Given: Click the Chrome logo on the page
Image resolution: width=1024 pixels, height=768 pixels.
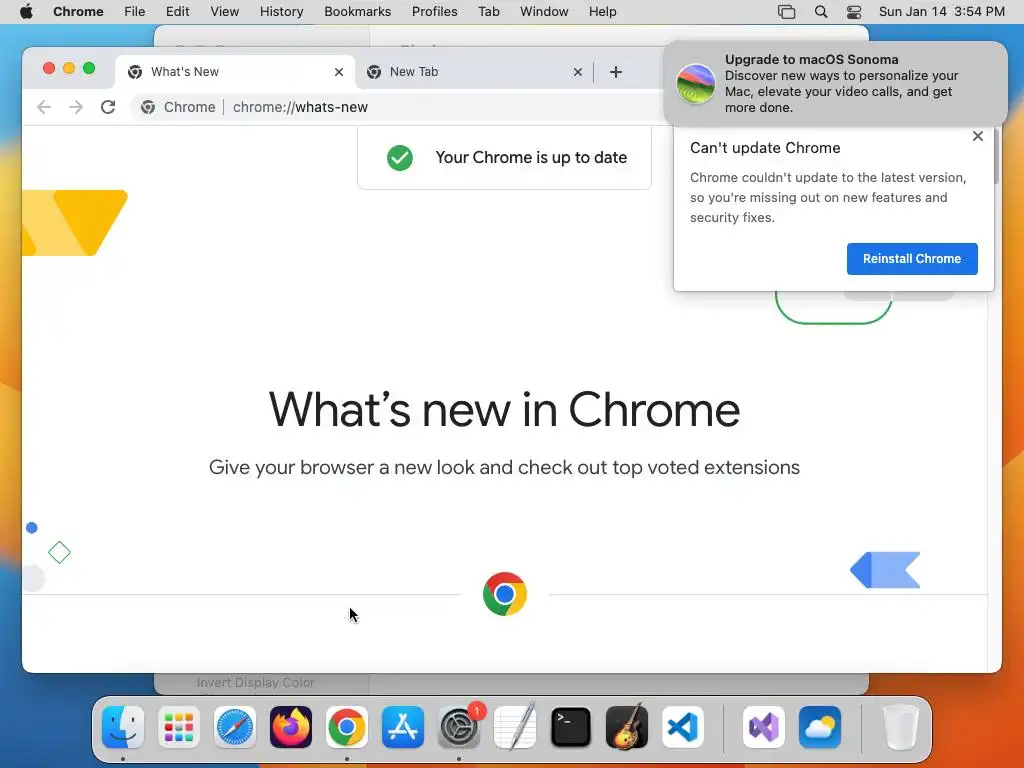Looking at the screenshot, I should click(x=504, y=594).
